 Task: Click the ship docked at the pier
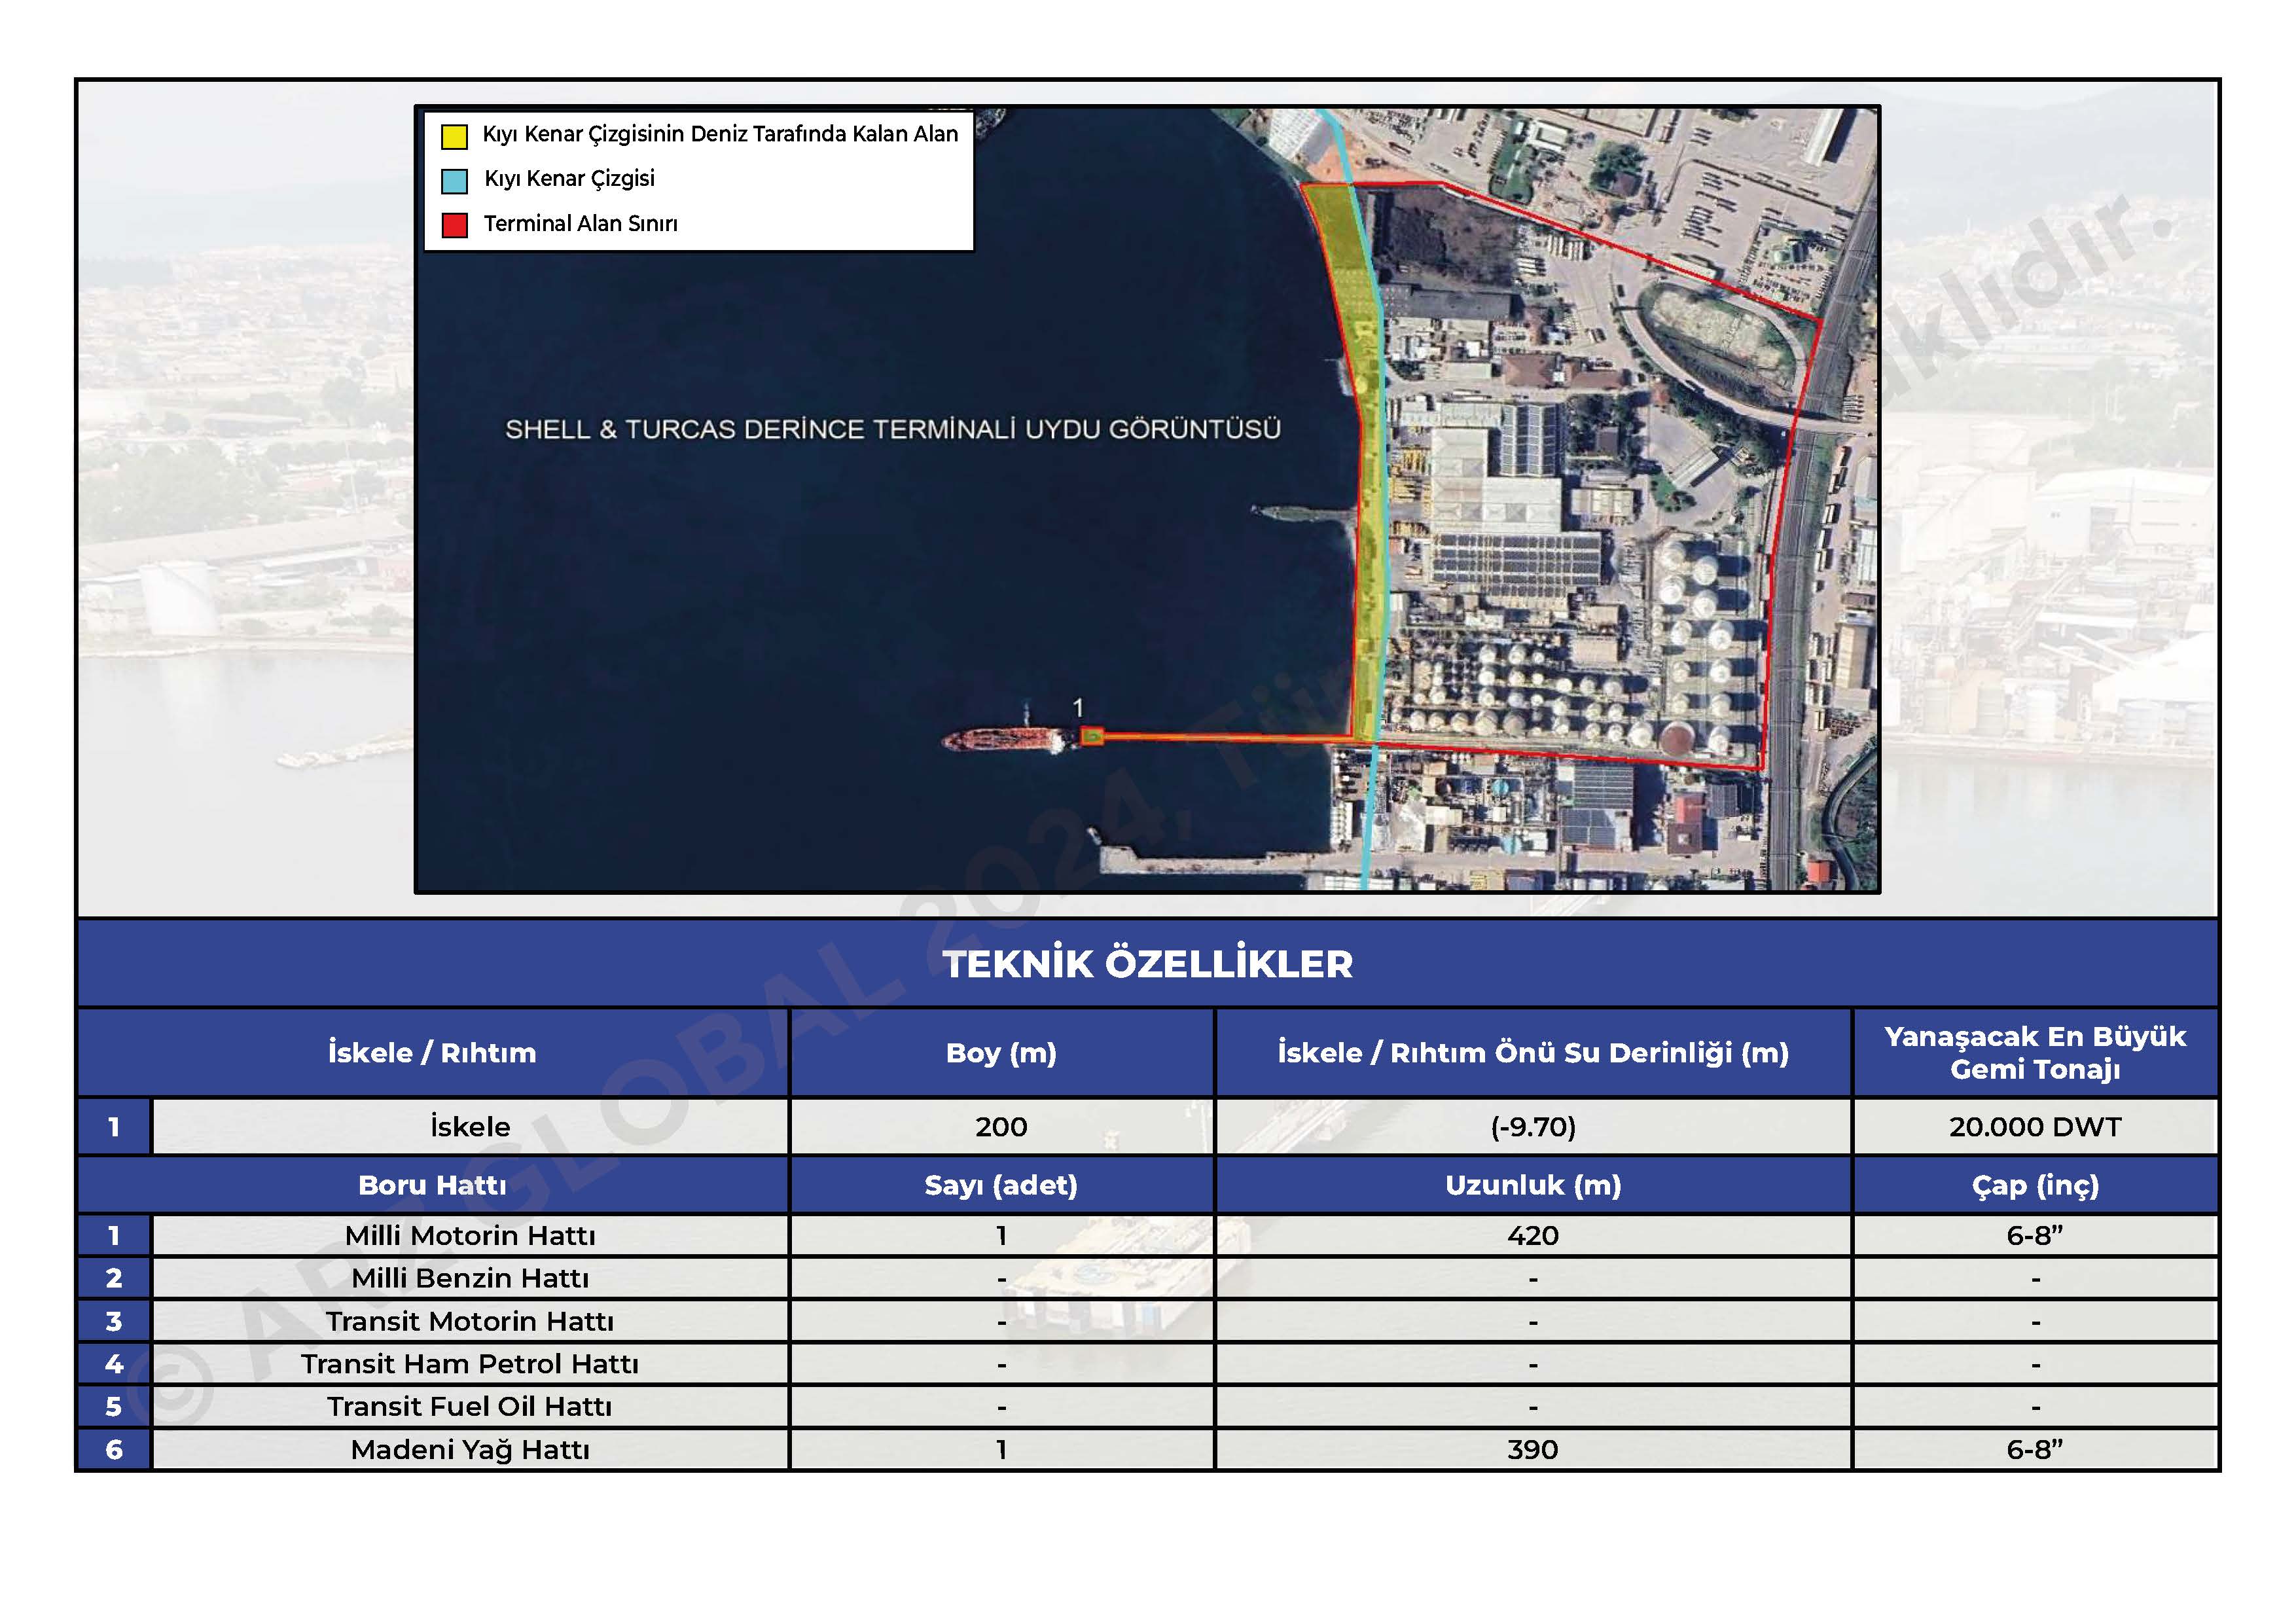(x=1006, y=740)
